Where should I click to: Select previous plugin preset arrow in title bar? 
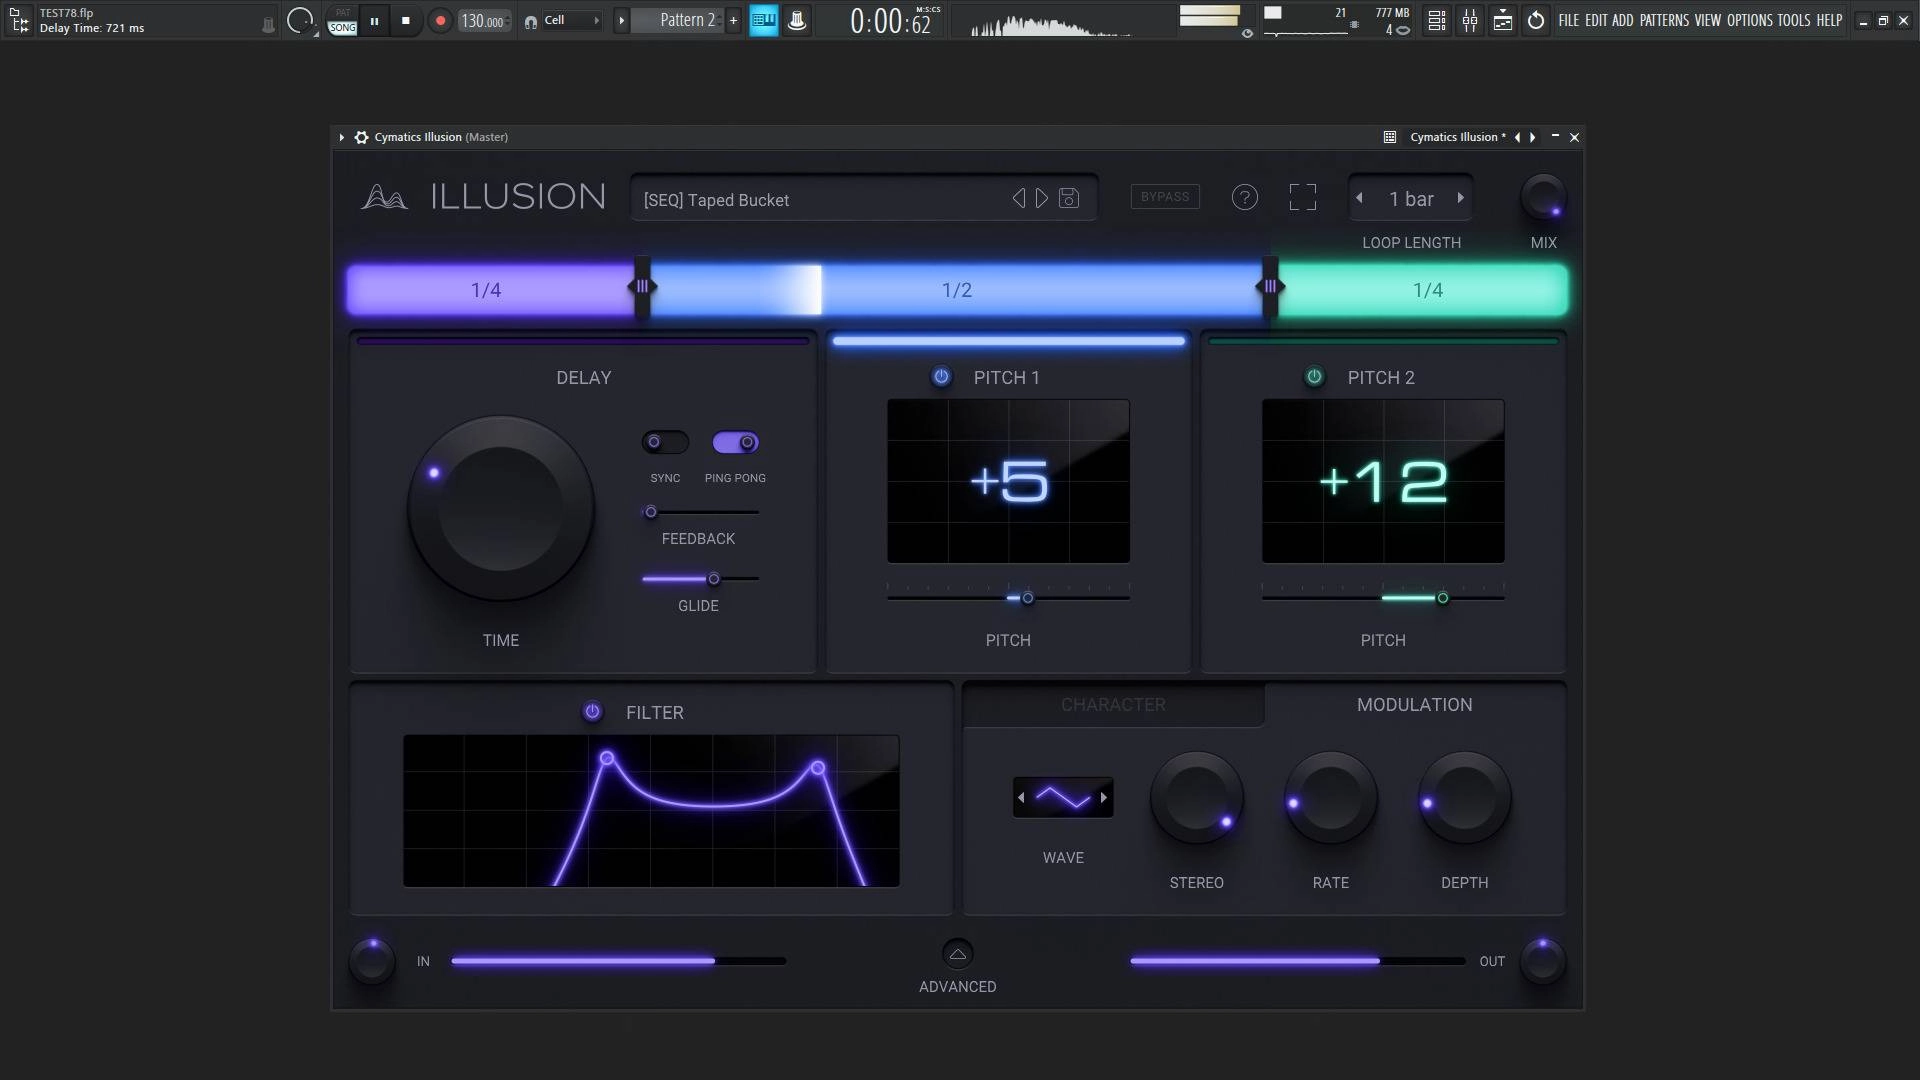[x=1517, y=137]
